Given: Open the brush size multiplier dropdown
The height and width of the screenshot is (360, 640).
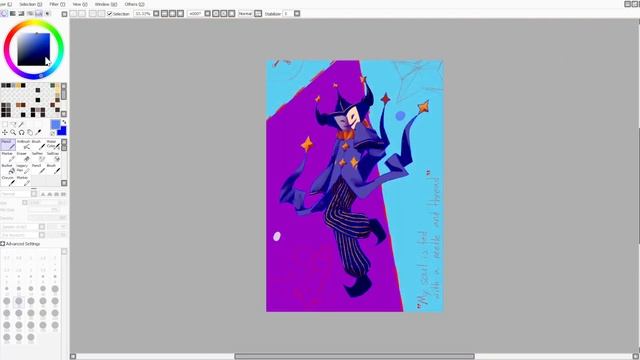Looking at the screenshot, I should [24, 202].
